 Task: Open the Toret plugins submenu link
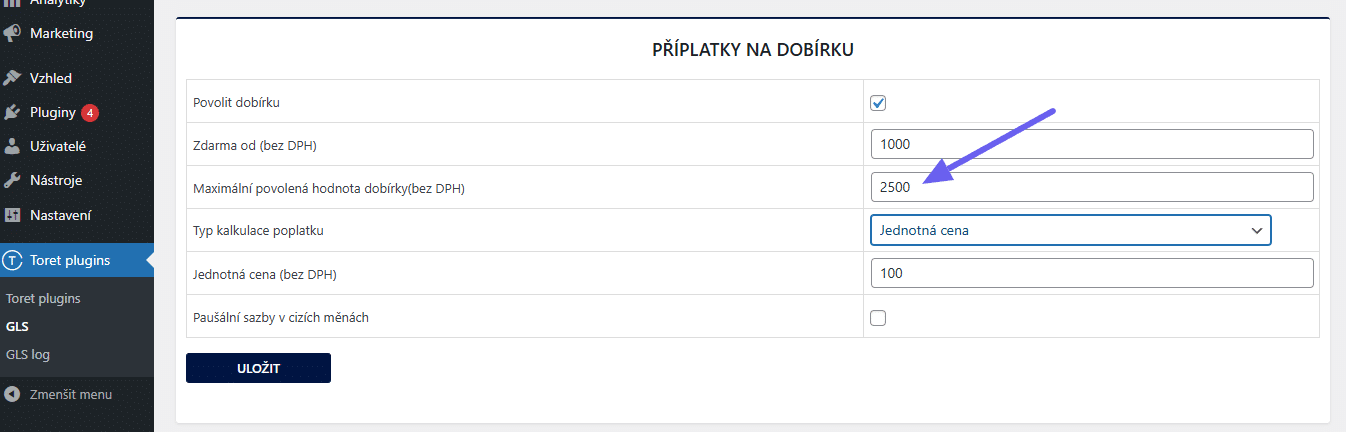pyautogui.click(x=43, y=298)
